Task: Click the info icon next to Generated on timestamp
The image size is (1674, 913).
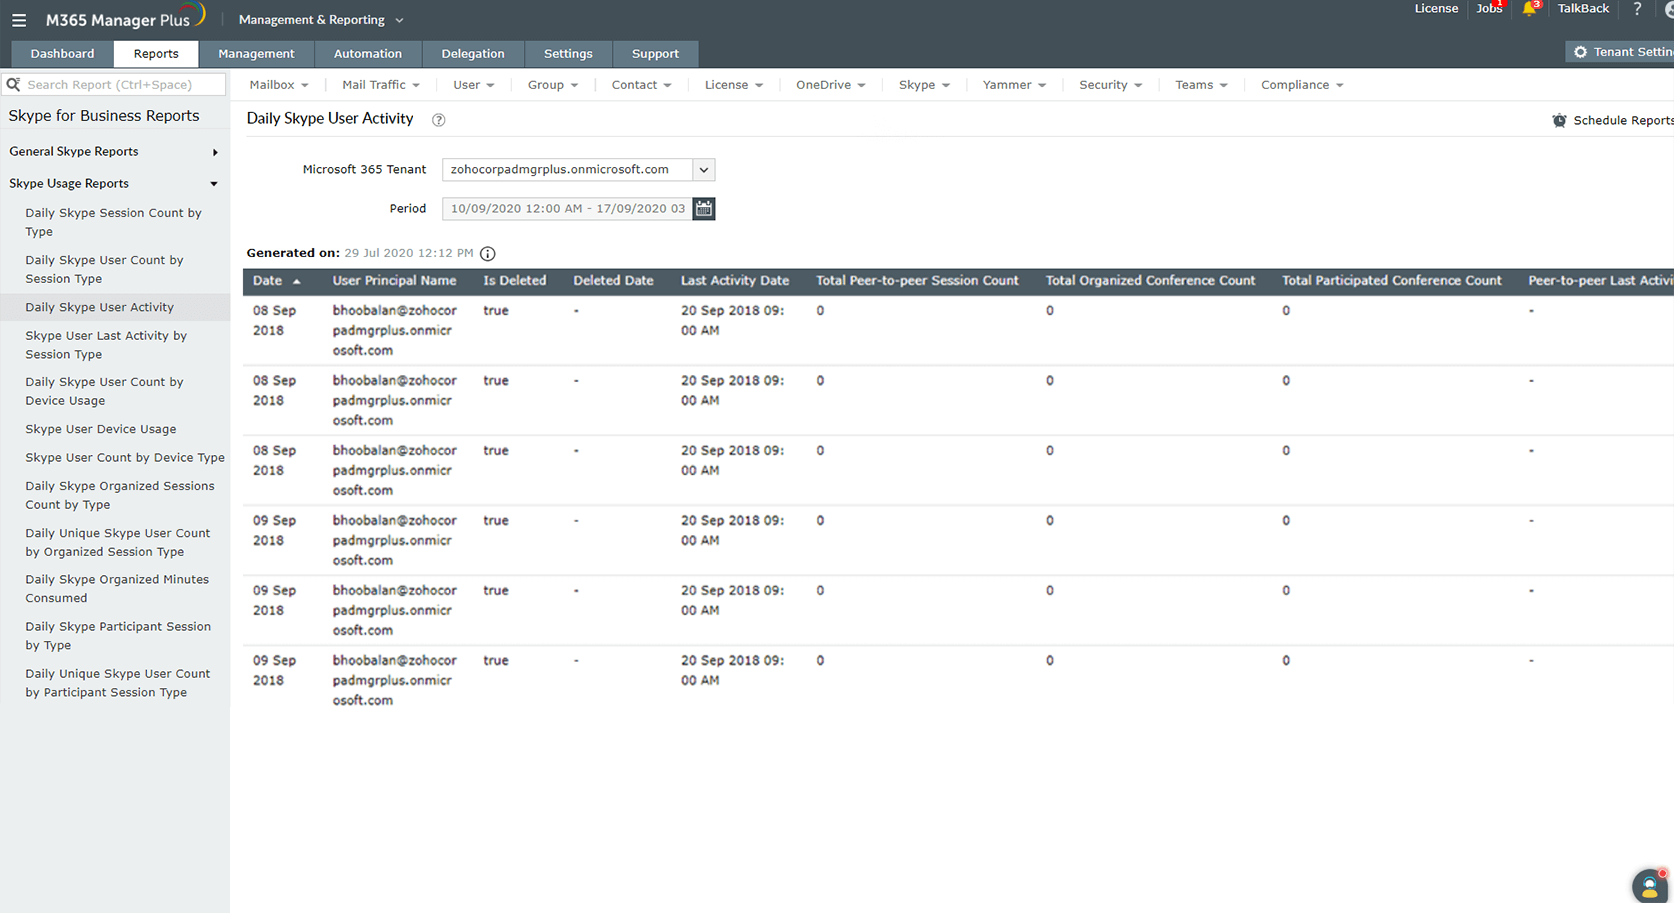Action: click(x=487, y=253)
